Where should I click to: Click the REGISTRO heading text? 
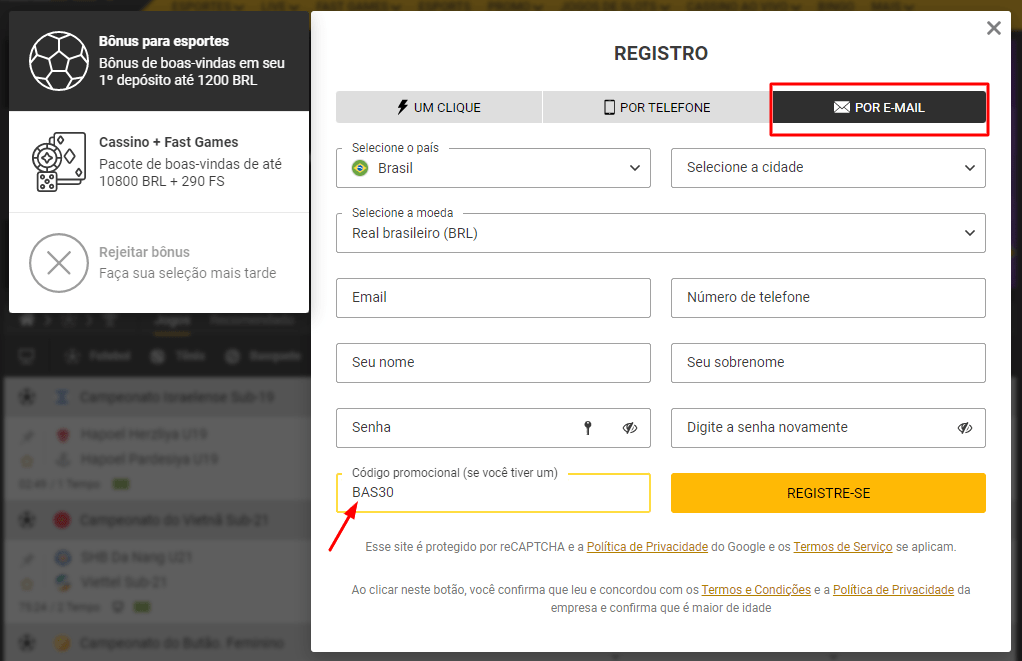click(661, 53)
